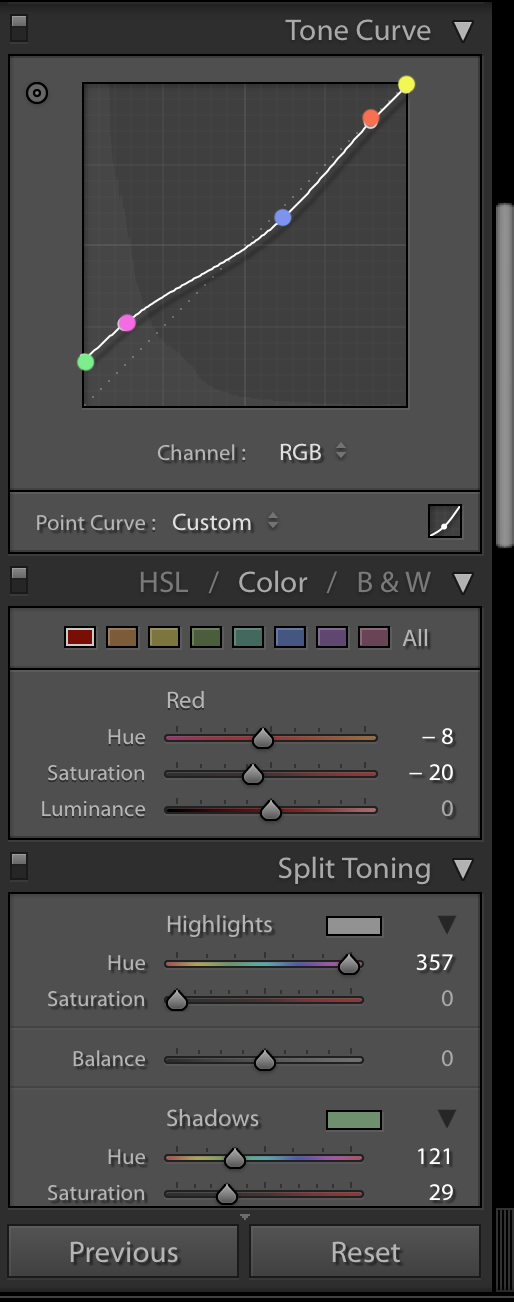Click the point curve edit icon
Viewport: 514px width, 1302px height.
tap(445, 521)
